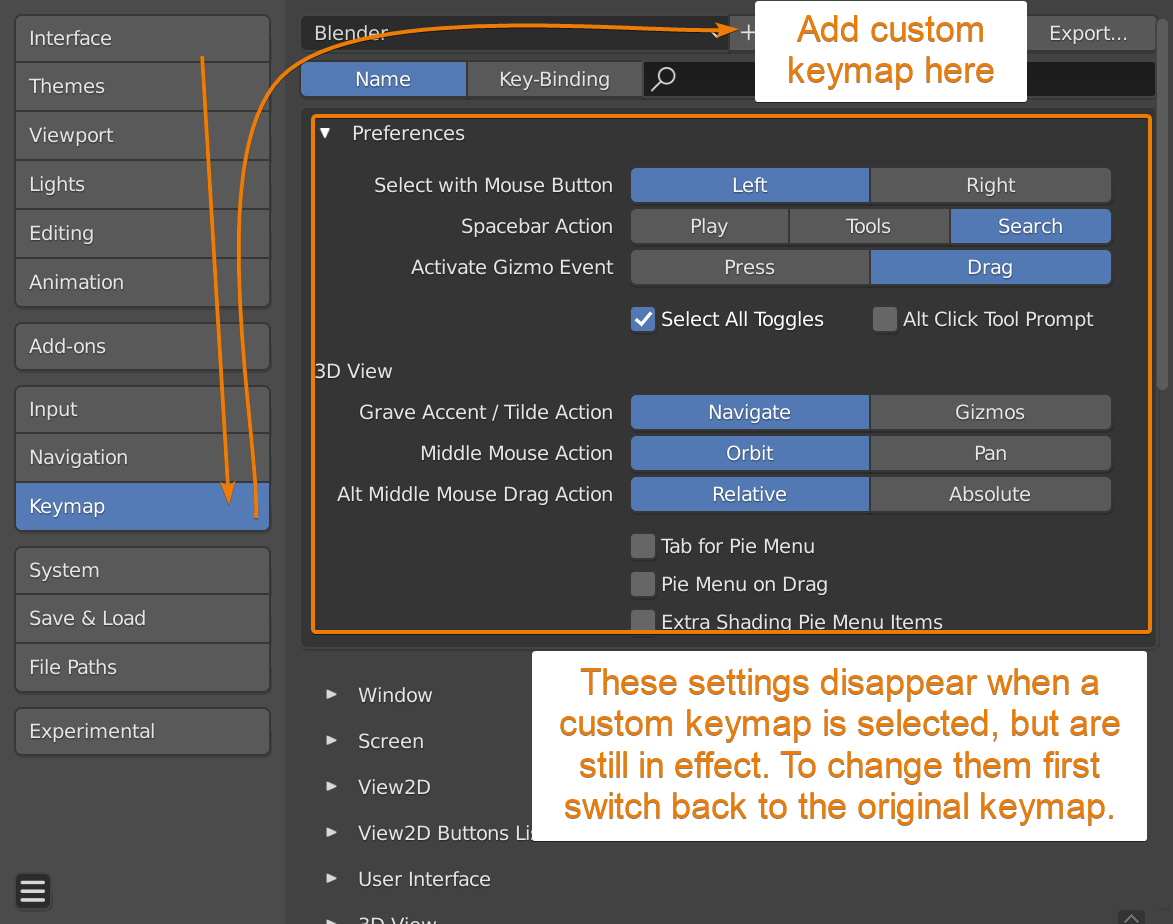1173x924 pixels.
Task: Enable Alt Click Tool Prompt checkbox
Action: click(884, 319)
